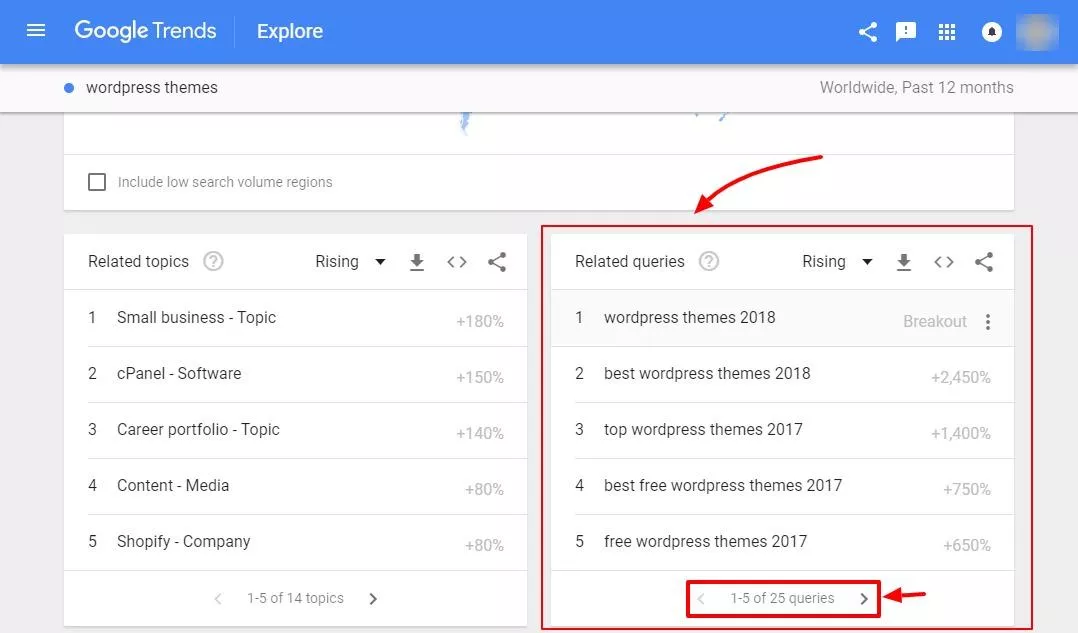The height and width of the screenshot is (633, 1078).
Task: Enable Include low search volume regions
Action: click(x=97, y=182)
